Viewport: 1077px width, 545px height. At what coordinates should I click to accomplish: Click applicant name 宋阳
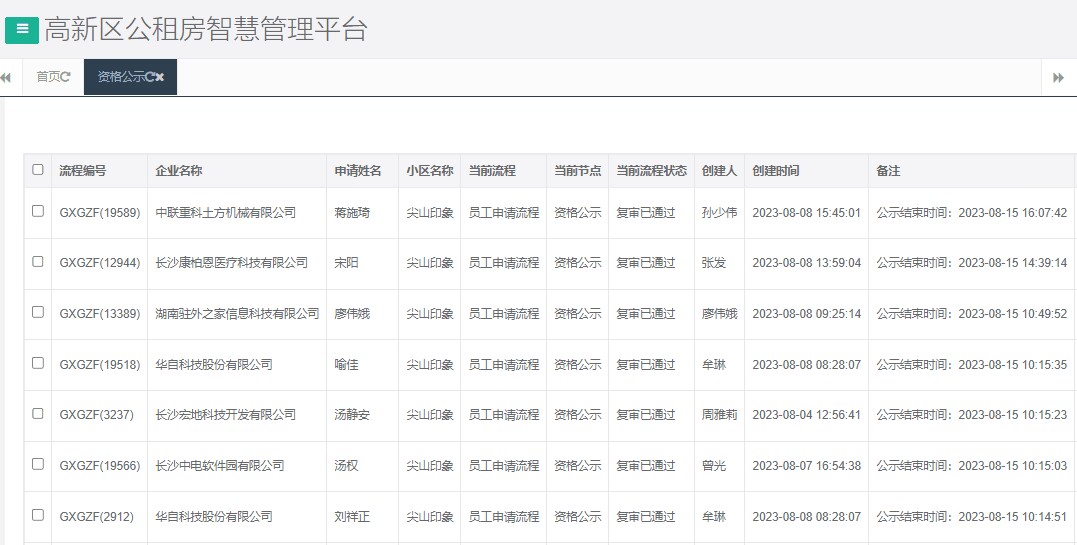[x=346, y=263]
